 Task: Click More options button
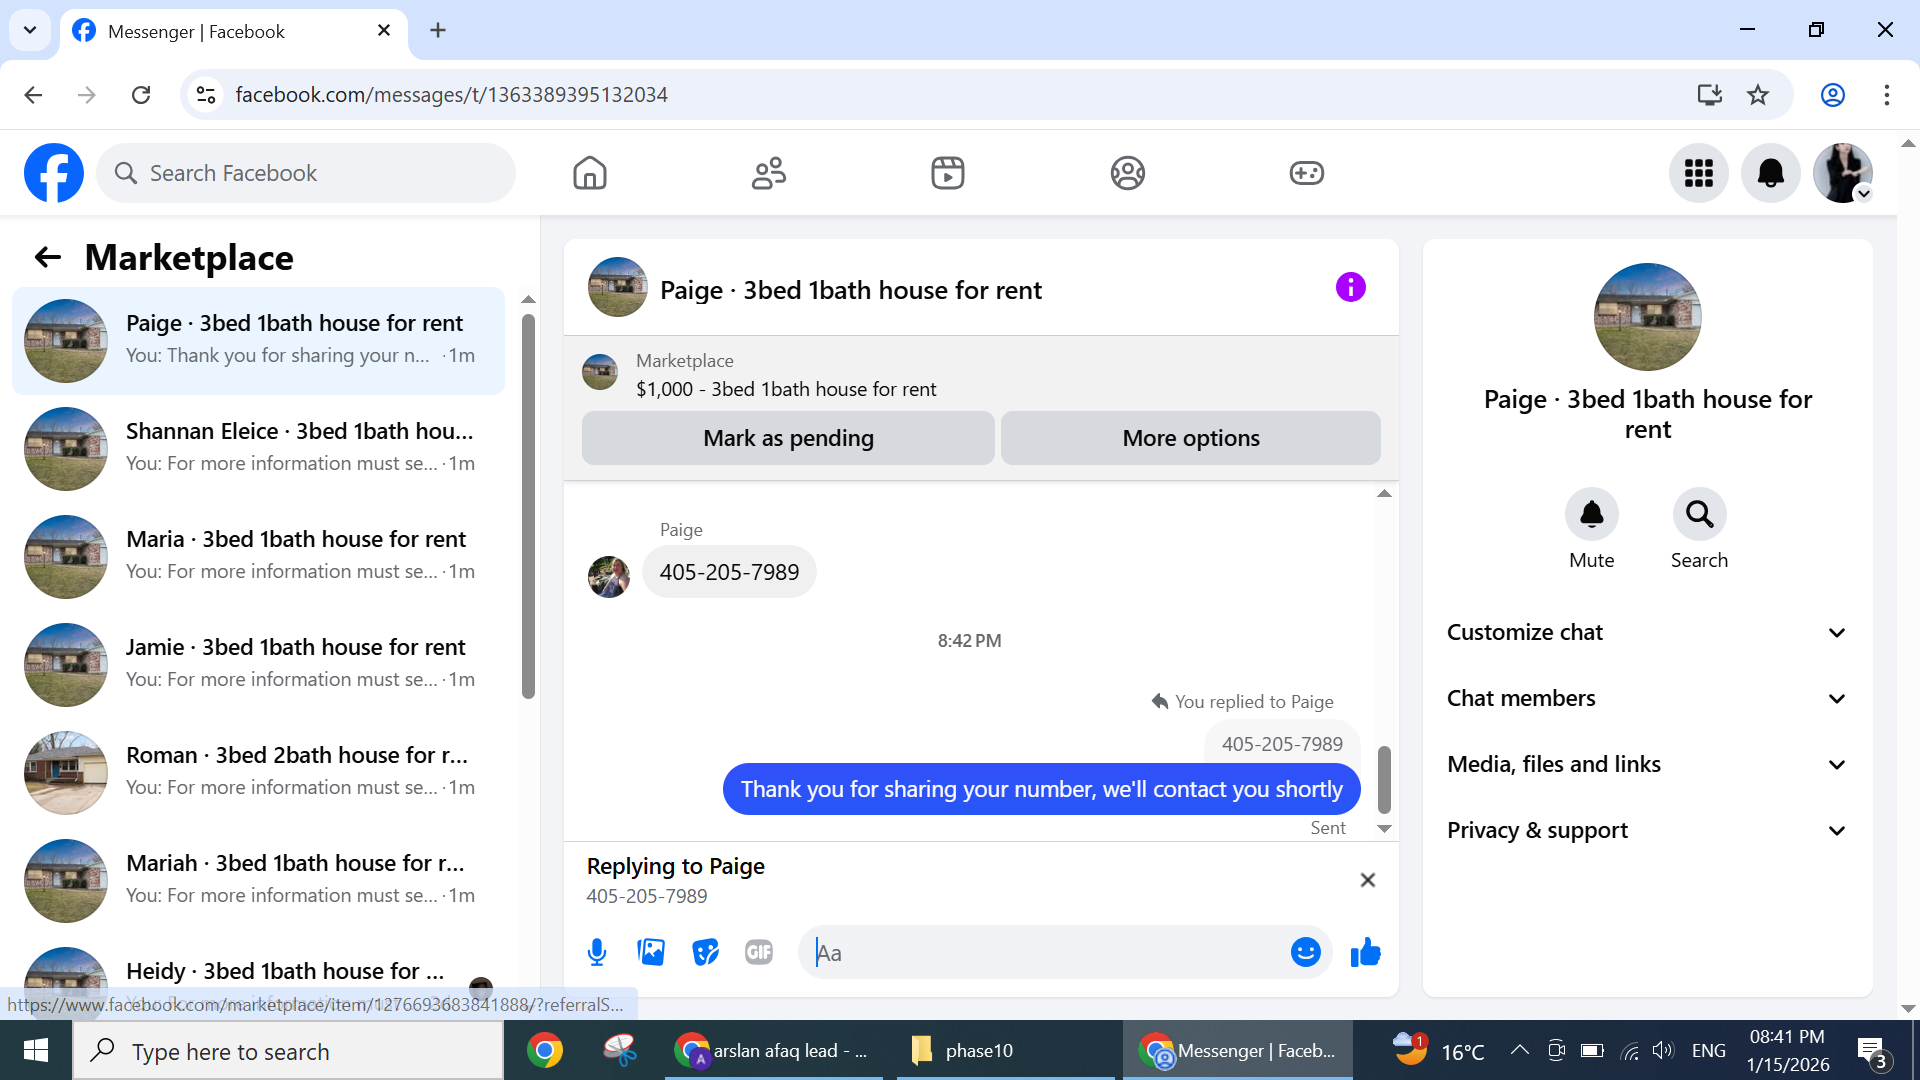pyautogui.click(x=1190, y=438)
